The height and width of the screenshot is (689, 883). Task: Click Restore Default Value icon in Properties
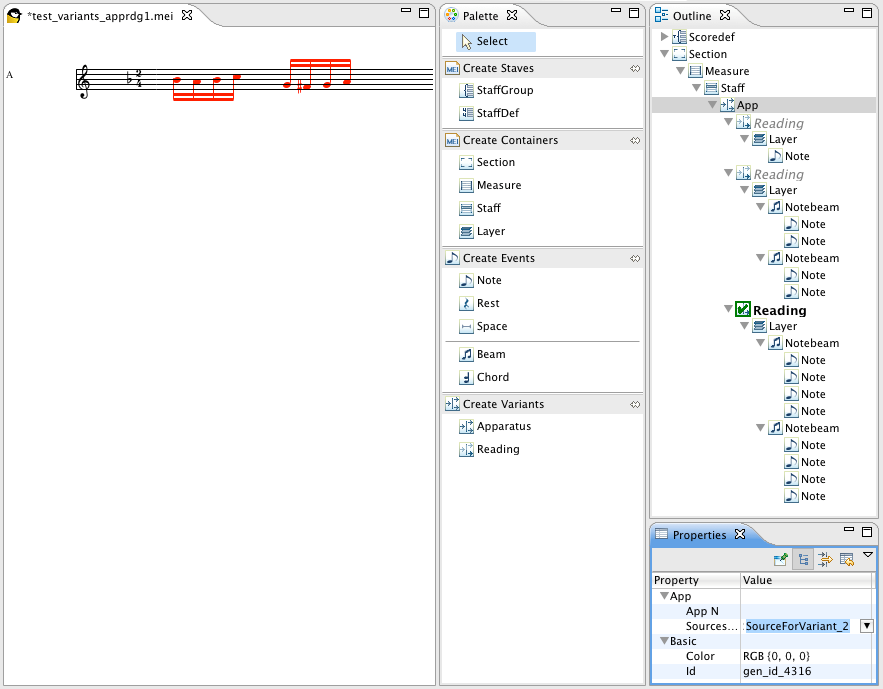847,560
